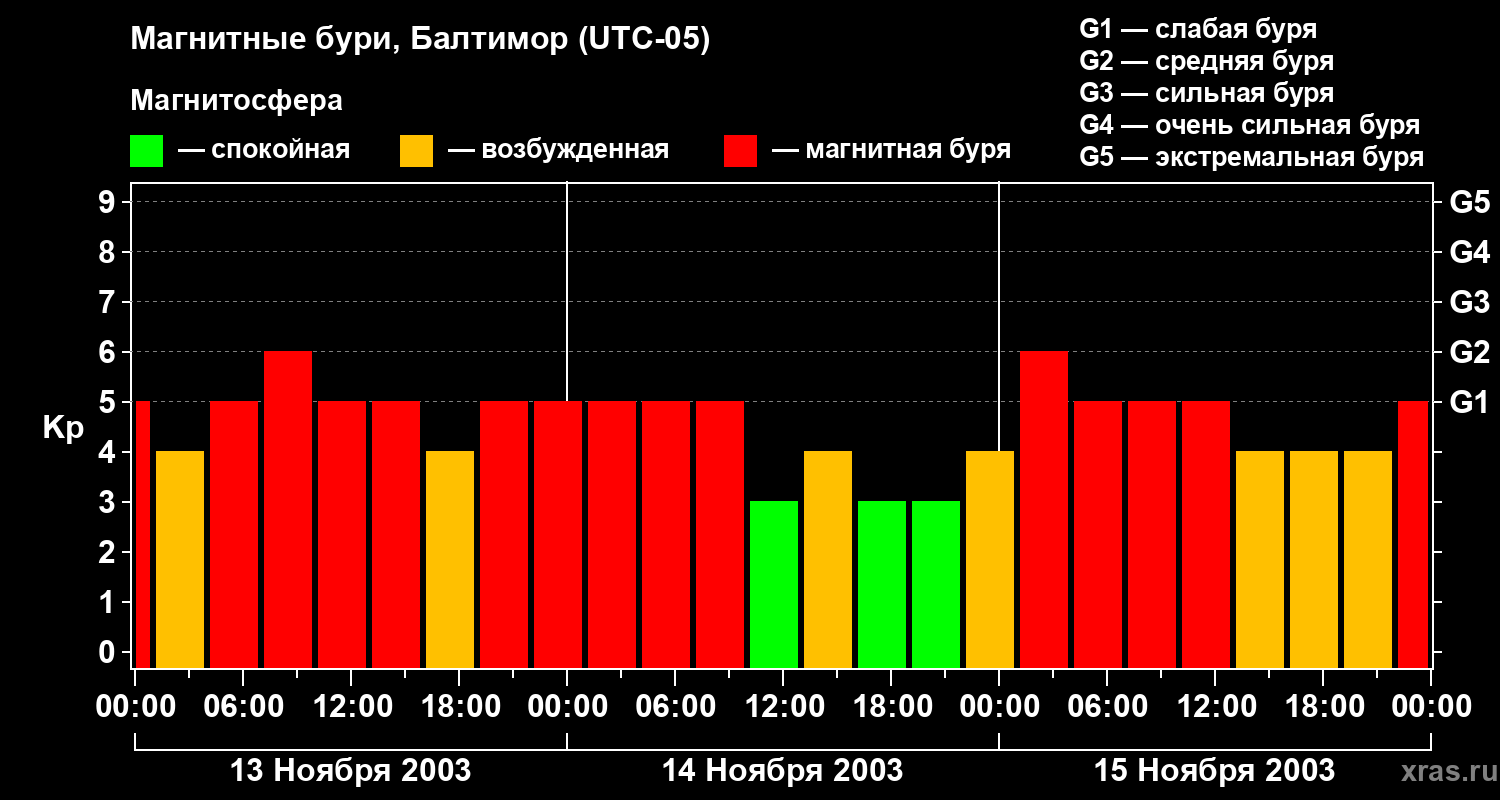Click the last red bar on 15 November
1500x800 pixels.
pos(1412,534)
